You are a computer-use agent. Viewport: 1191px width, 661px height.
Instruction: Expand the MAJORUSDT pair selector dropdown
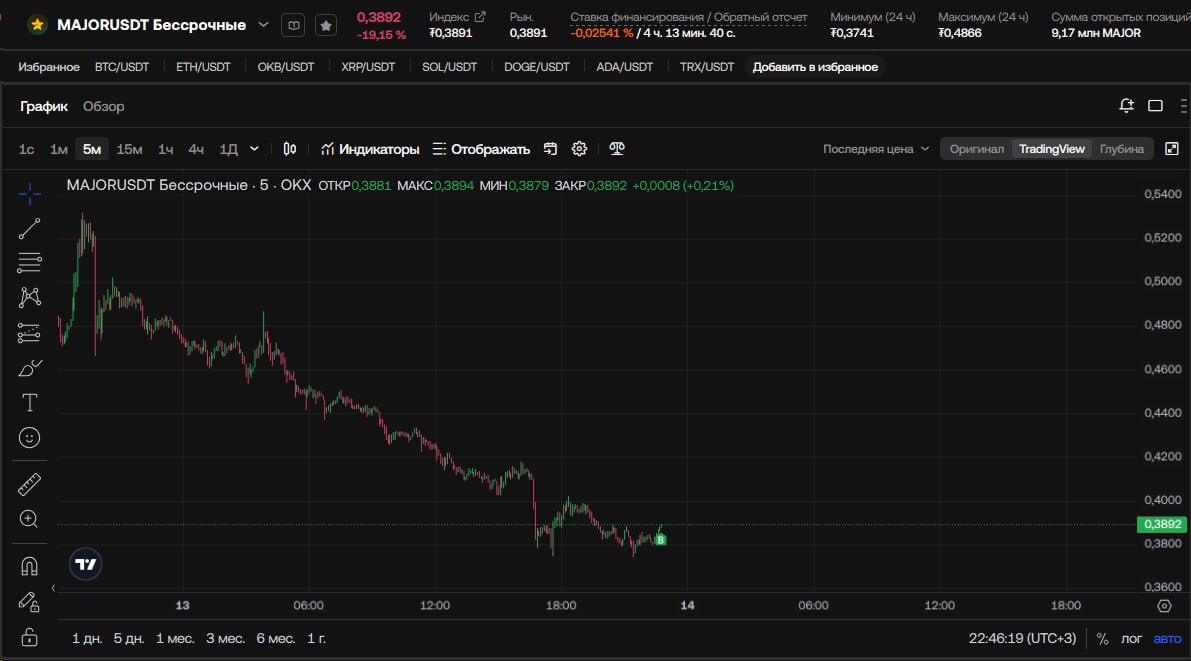tap(264, 24)
